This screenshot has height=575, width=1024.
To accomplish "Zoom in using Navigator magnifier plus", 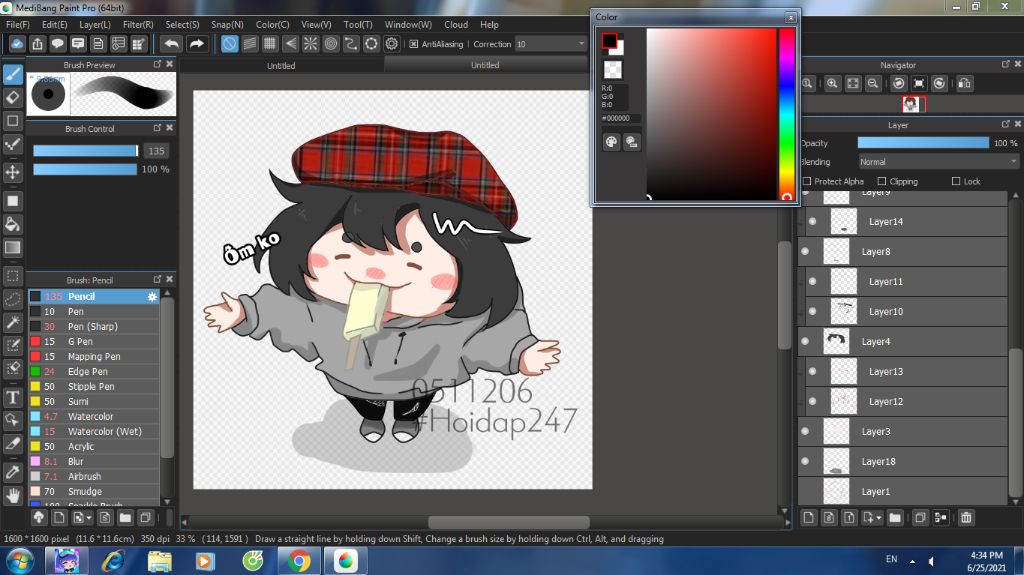I will tap(832, 84).
